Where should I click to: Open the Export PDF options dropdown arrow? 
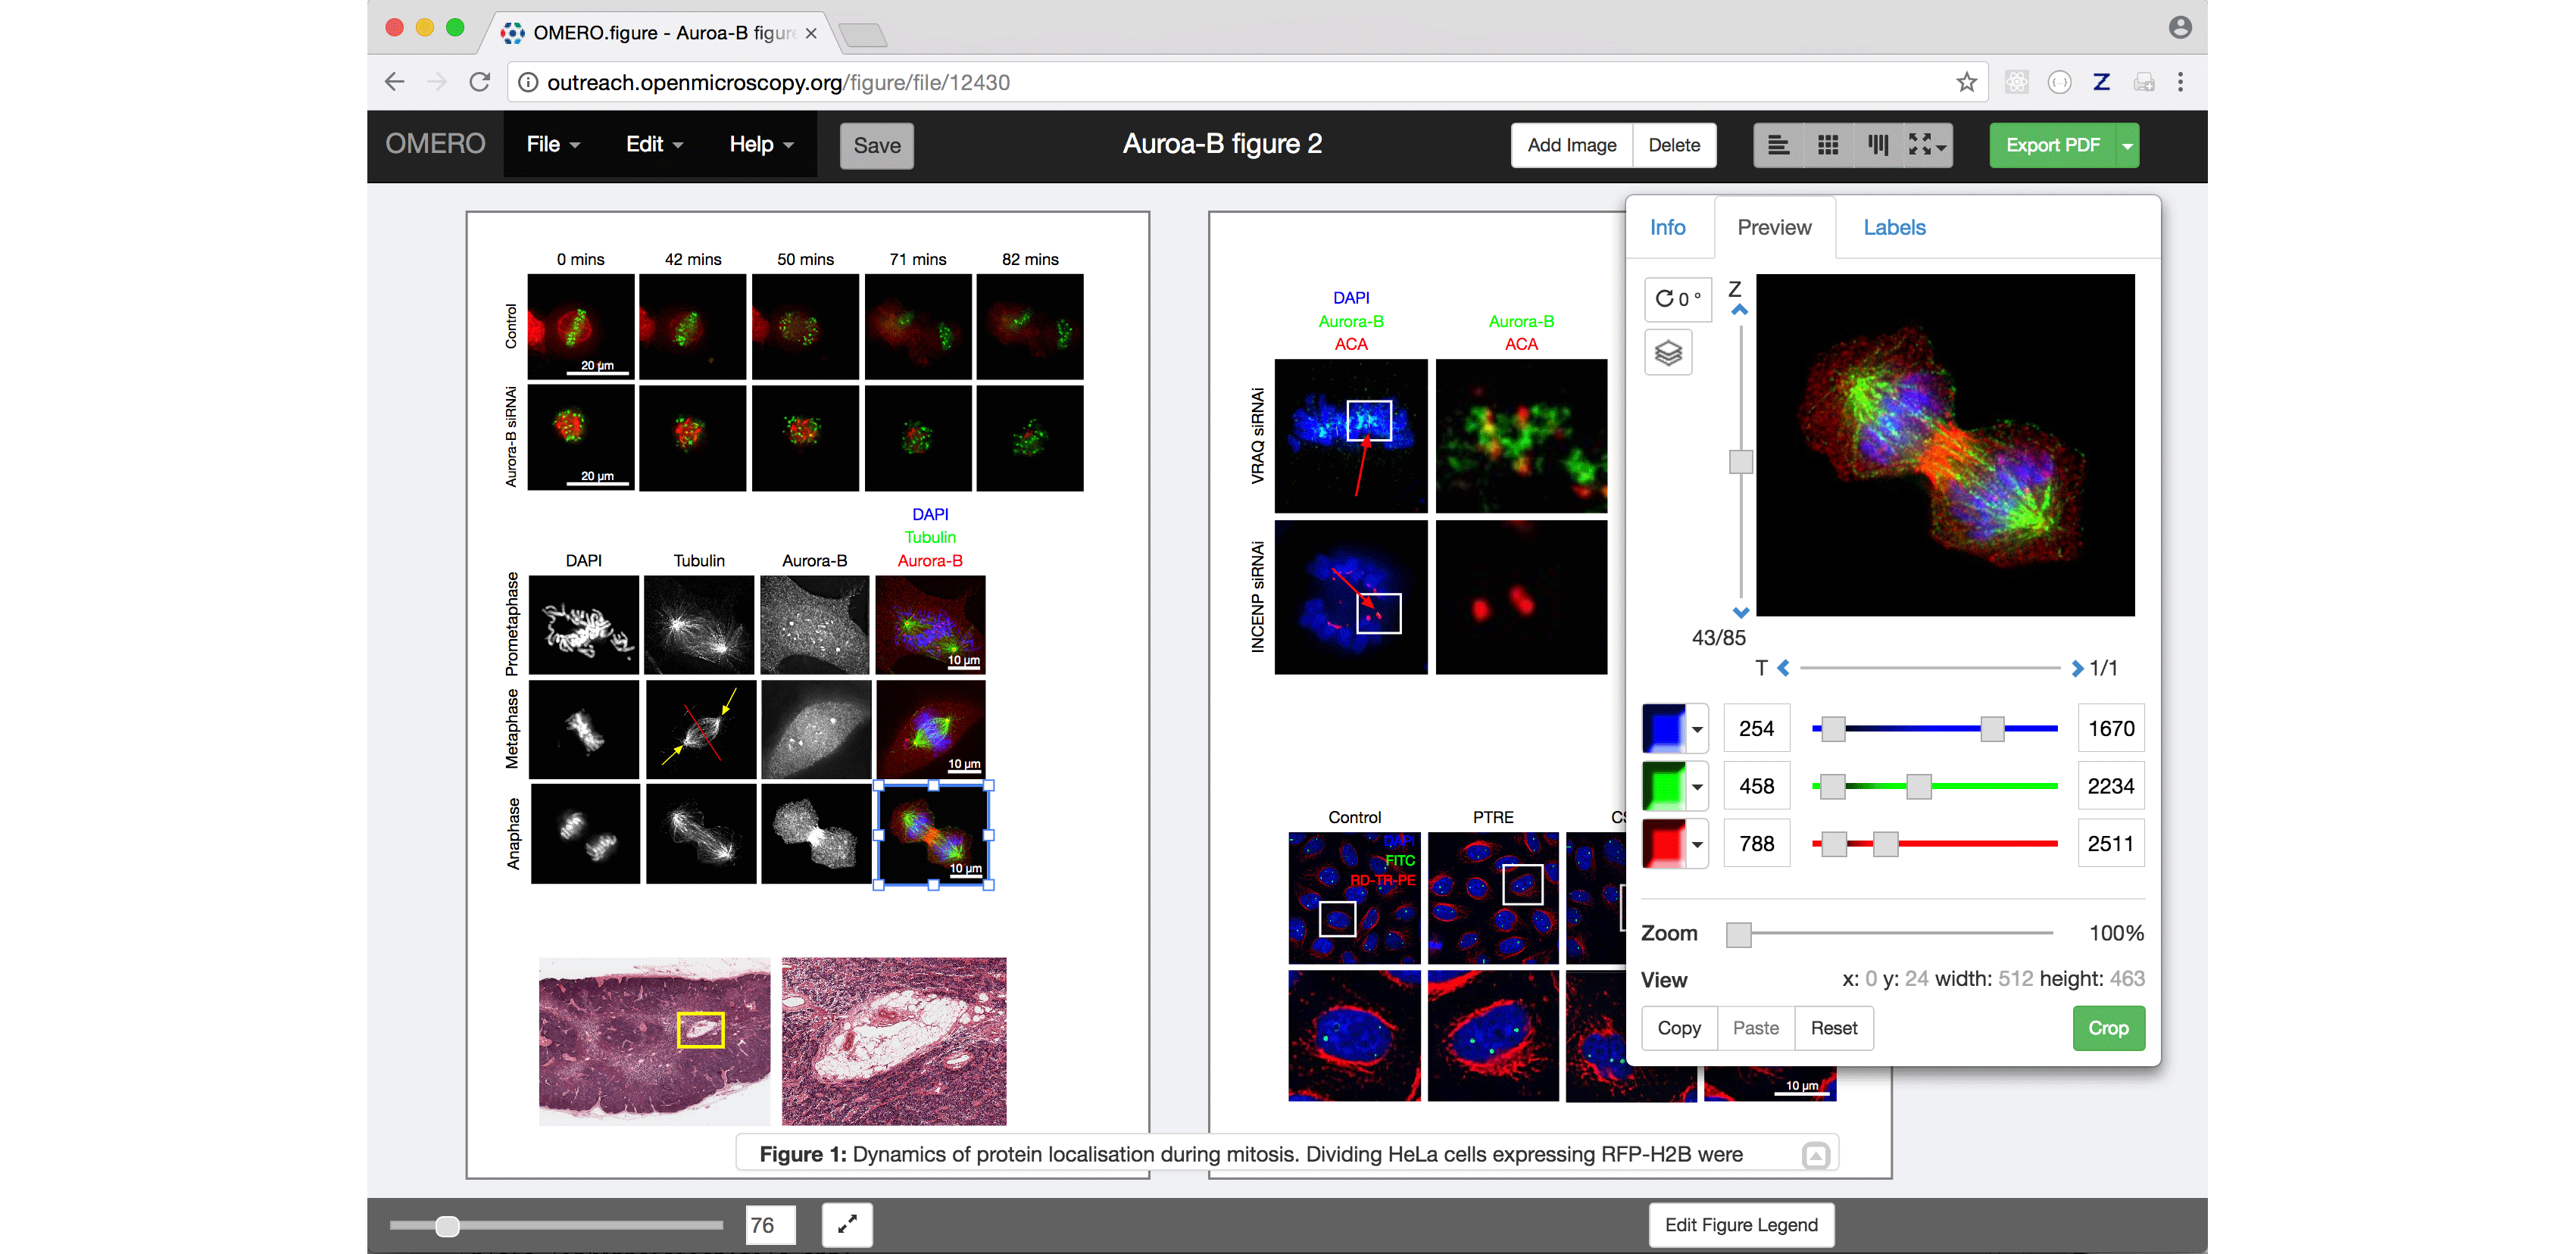point(2127,146)
